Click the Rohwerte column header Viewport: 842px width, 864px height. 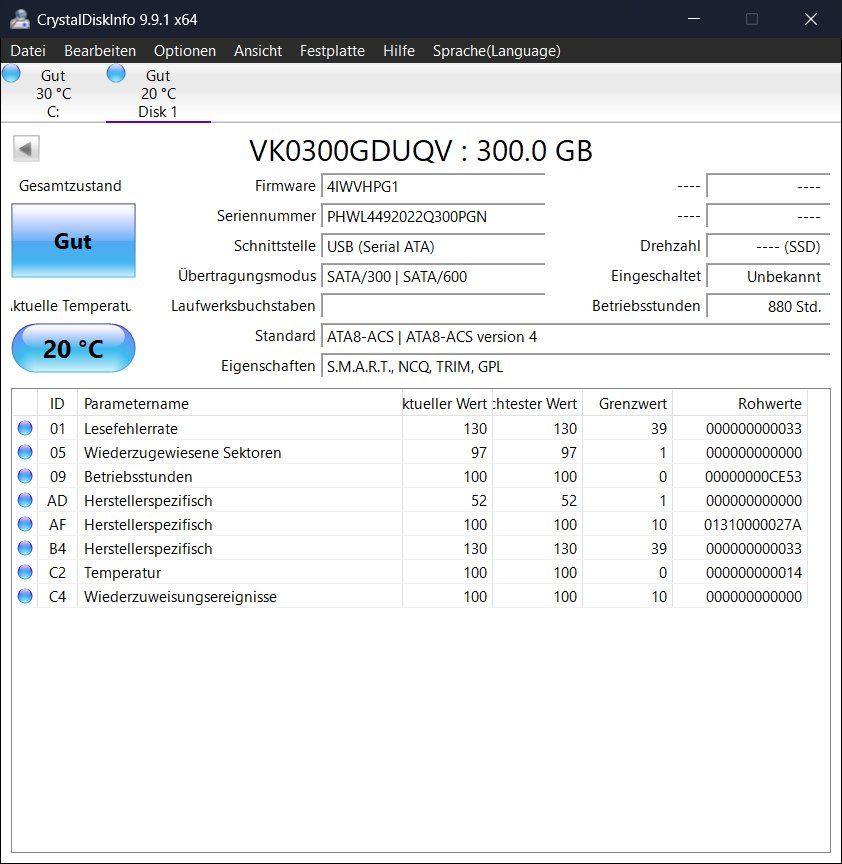740,403
